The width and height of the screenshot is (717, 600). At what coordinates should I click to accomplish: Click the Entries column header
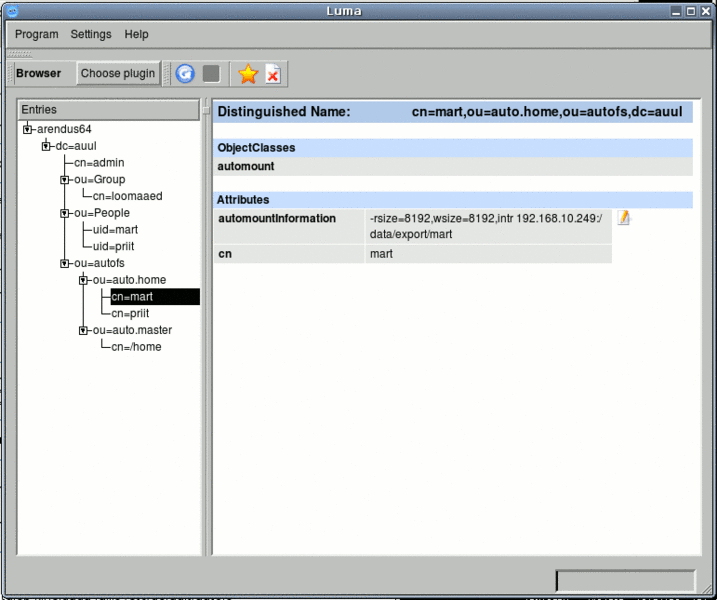[109, 110]
